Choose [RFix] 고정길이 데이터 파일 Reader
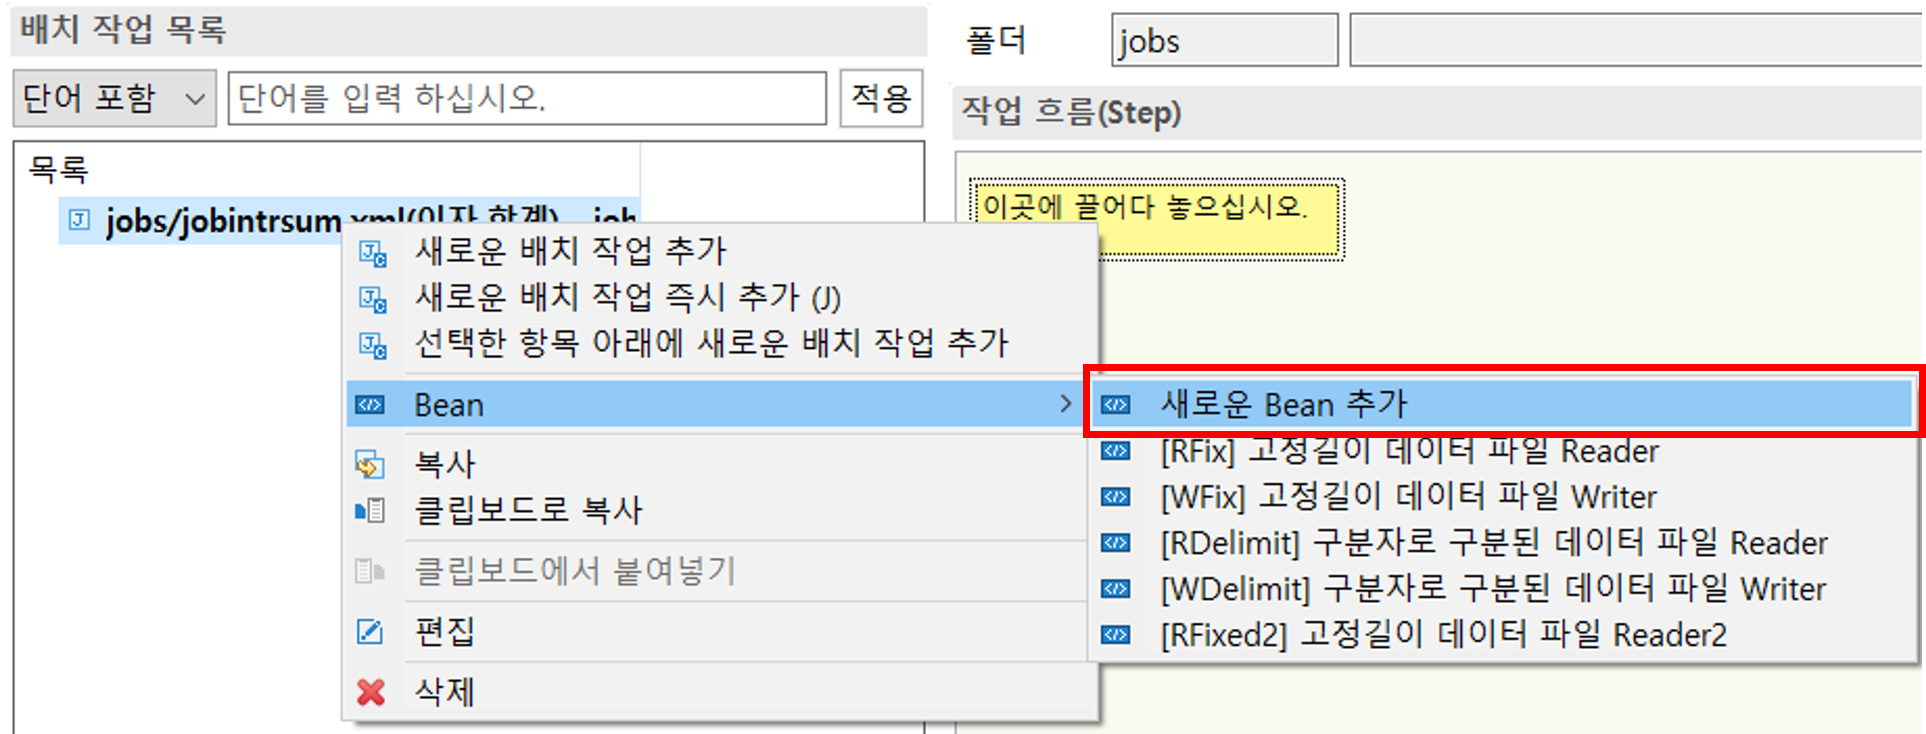Screen dimensions: 1926x734 [x=1408, y=452]
